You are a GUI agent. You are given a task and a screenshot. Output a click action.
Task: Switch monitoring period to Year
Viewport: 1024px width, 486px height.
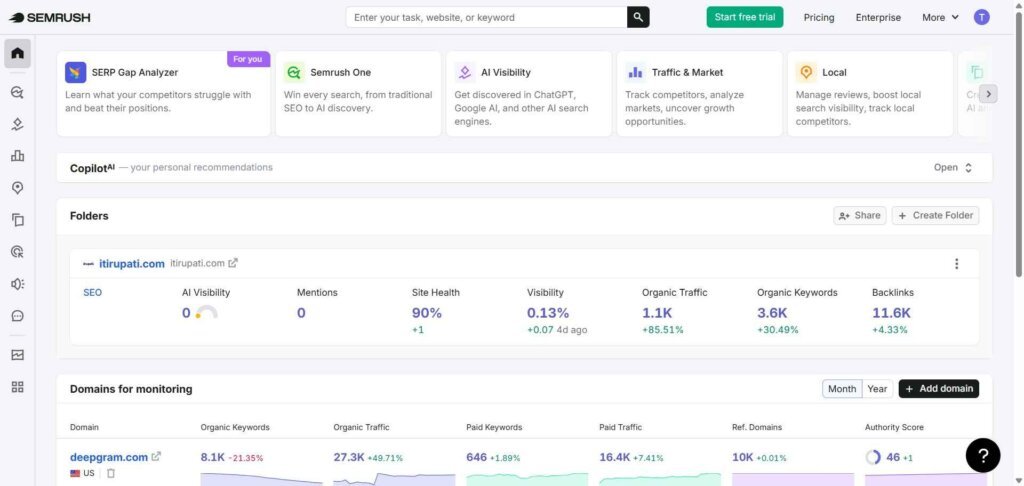pyautogui.click(x=877, y=389)
